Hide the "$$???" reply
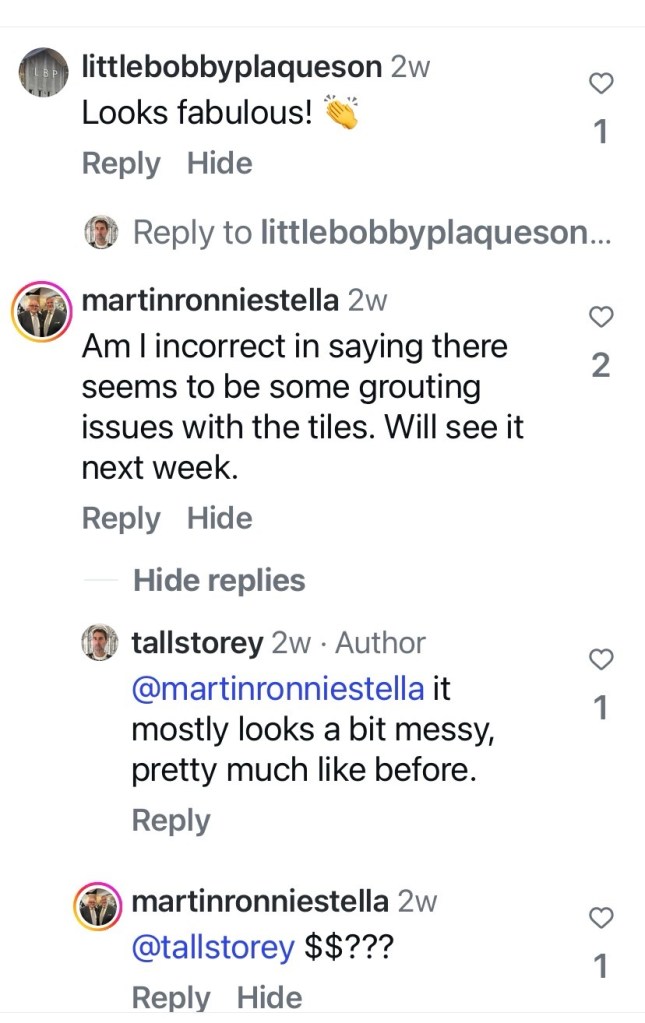 tap(269, 997)
